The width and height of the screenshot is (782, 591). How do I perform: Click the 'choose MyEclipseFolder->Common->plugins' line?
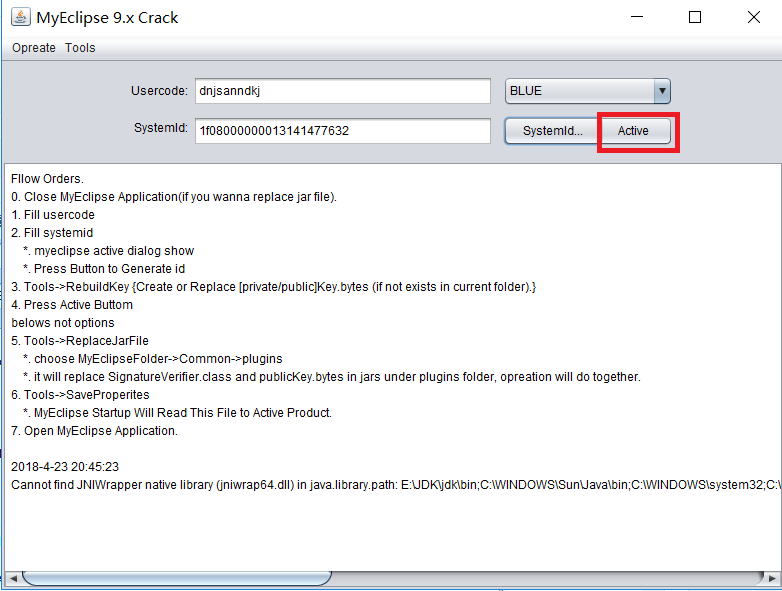(153, 359)
